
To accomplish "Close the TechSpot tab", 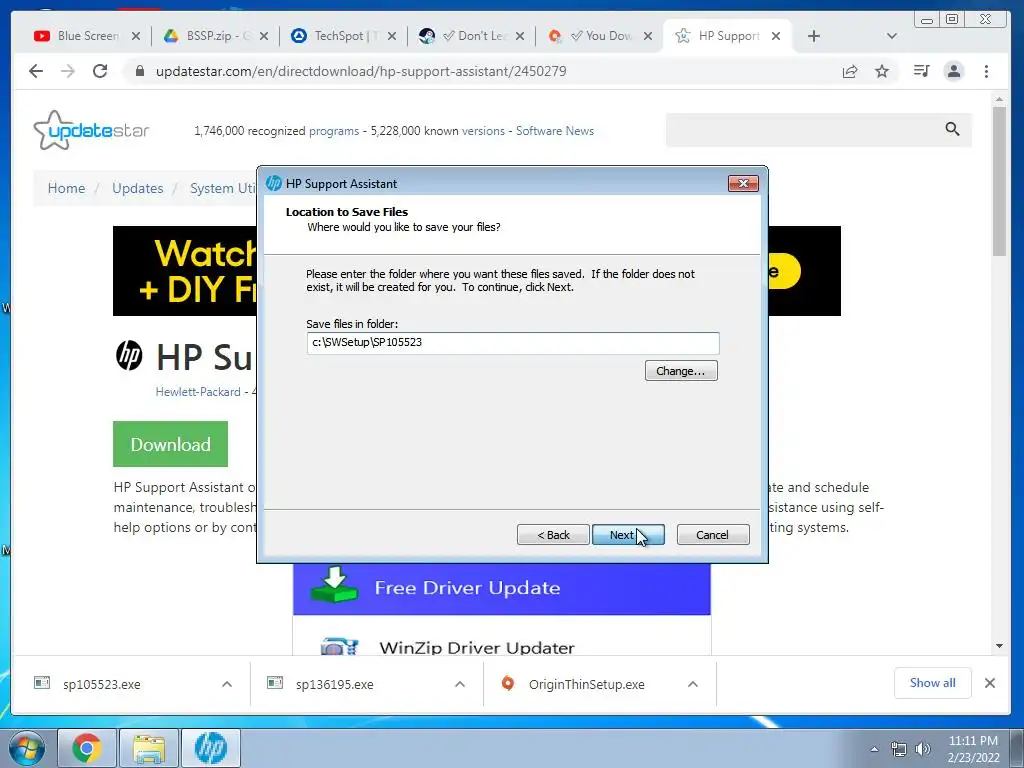I will pos(392,36).
